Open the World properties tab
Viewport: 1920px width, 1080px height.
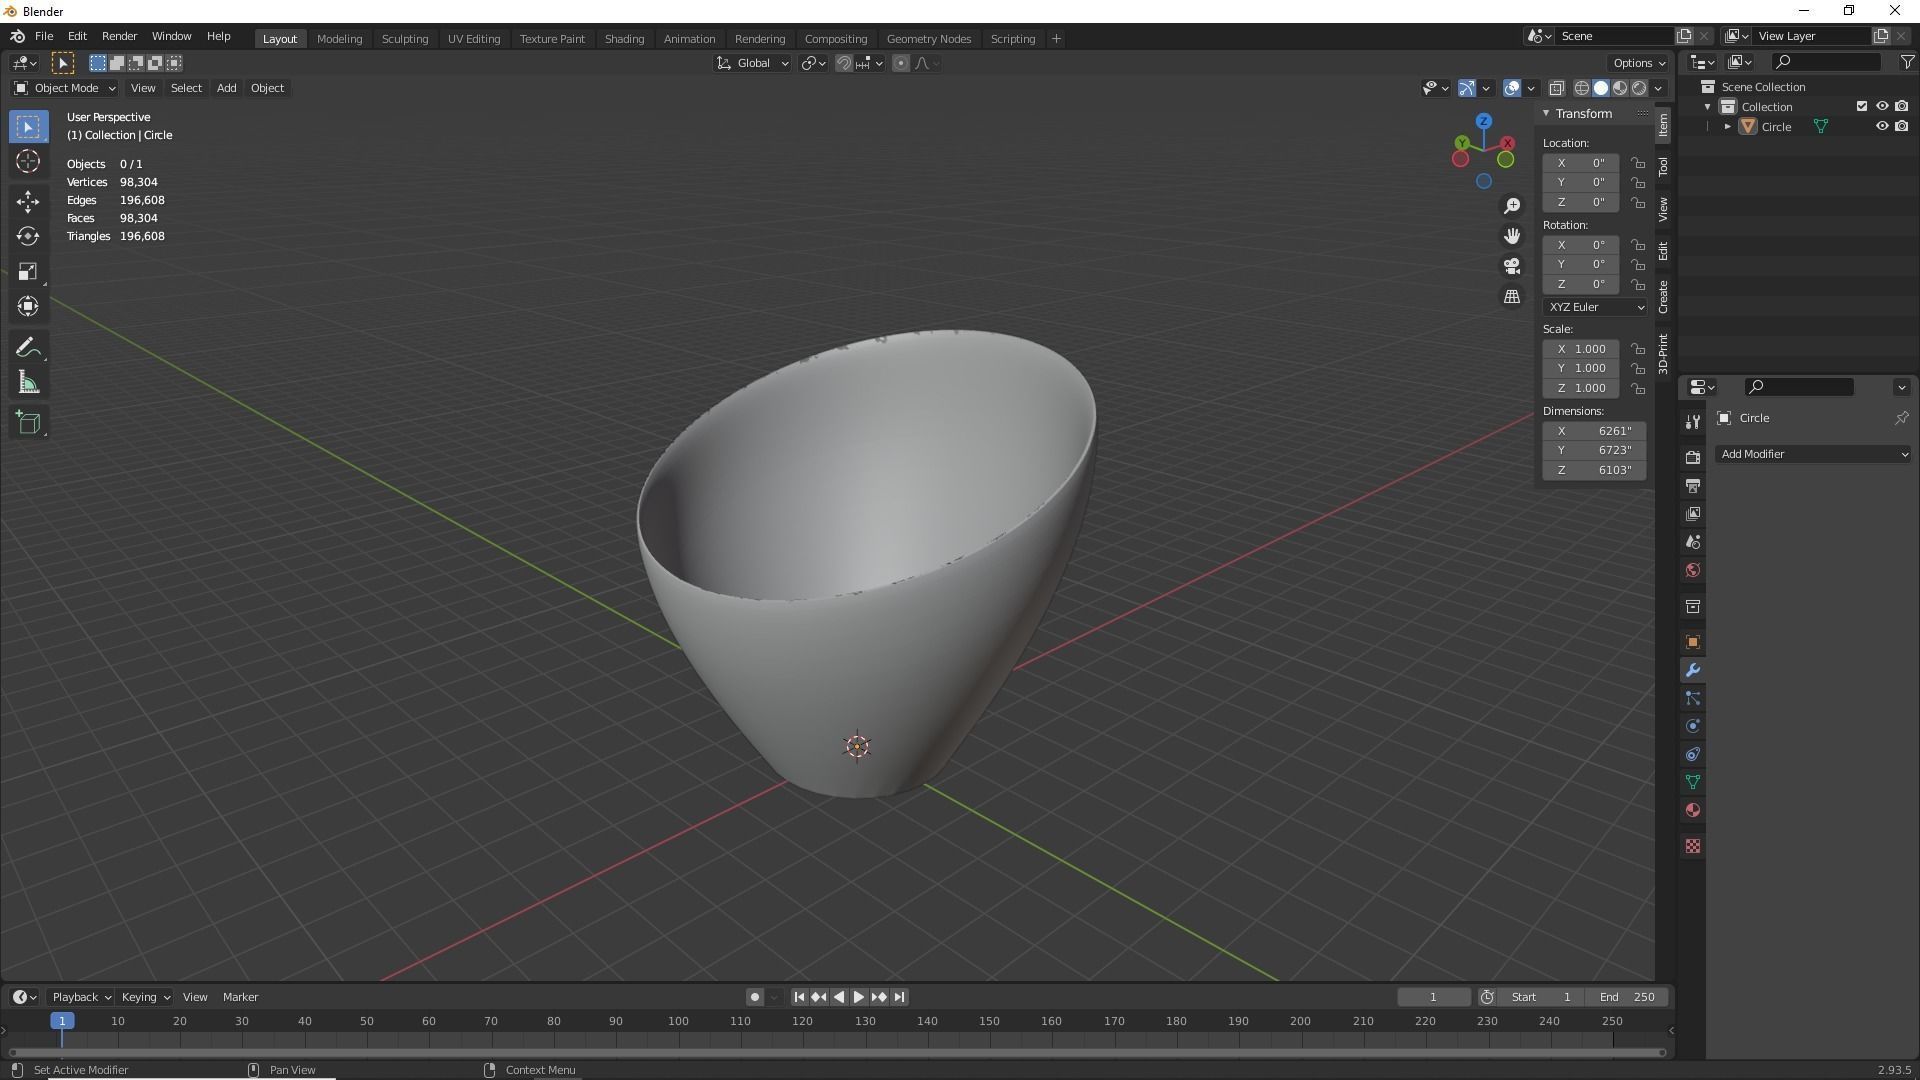(x=1693, y=570)
